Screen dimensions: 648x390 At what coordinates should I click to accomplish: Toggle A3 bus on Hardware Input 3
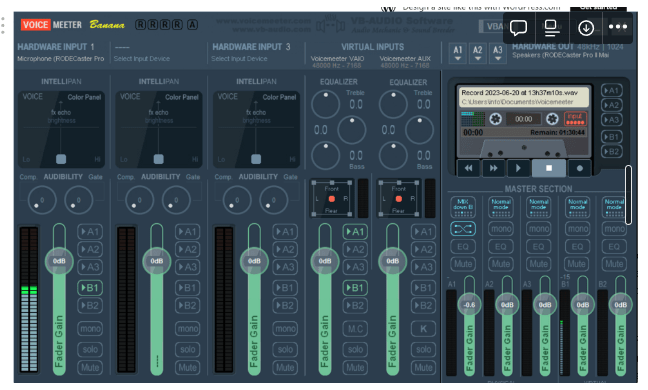pyautogui.click(x=285, y=267)
